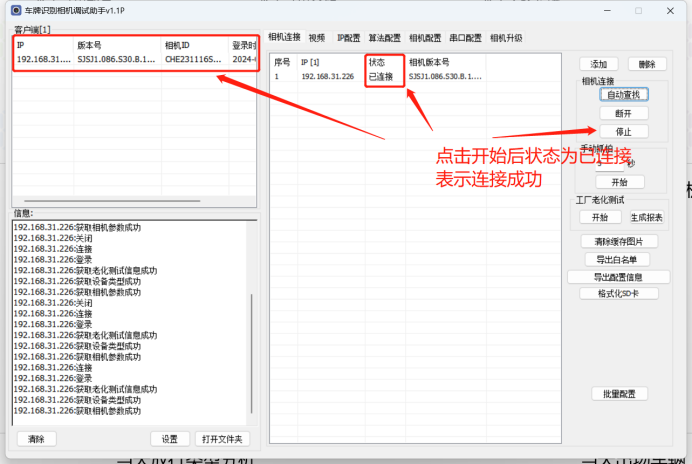The image size is (692, 464).
Task: Click the 状态 column header
Action: pos(385,62)
